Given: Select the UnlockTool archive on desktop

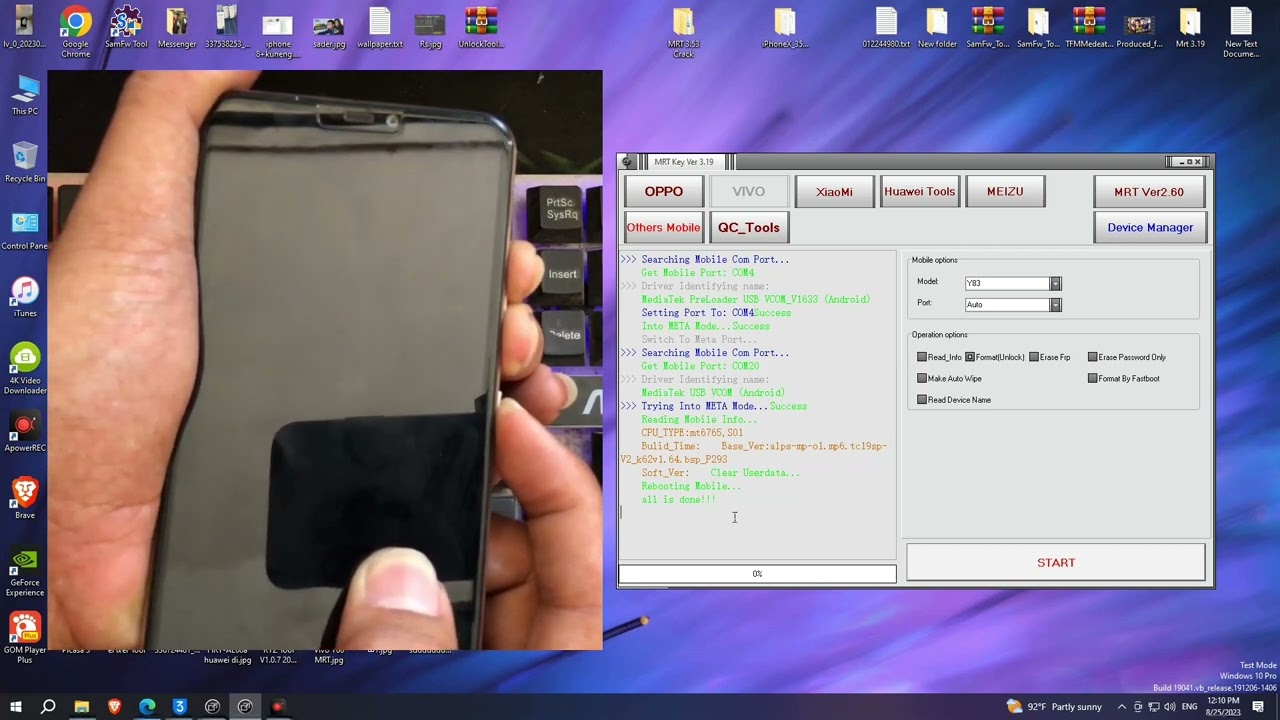Looking at the screenshot, I should click(481, 28).
